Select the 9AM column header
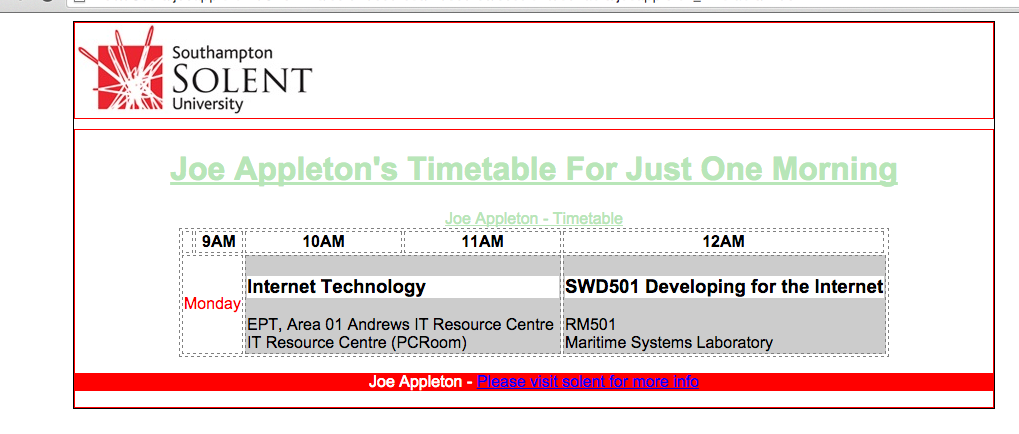The image size is (1019, 434). (x=218, y=242)
